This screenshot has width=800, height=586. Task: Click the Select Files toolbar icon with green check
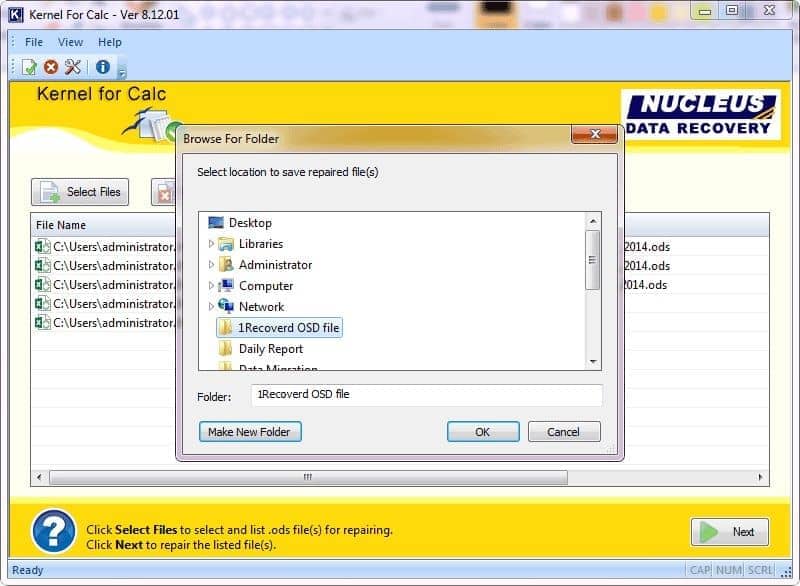(30, 67)
